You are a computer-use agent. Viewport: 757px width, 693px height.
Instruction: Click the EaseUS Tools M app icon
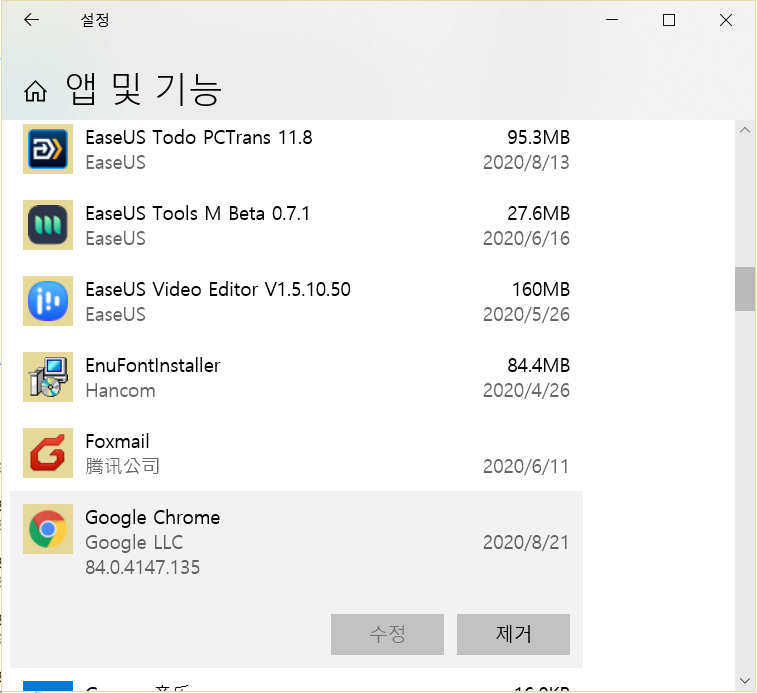click(x=48, y=225)
